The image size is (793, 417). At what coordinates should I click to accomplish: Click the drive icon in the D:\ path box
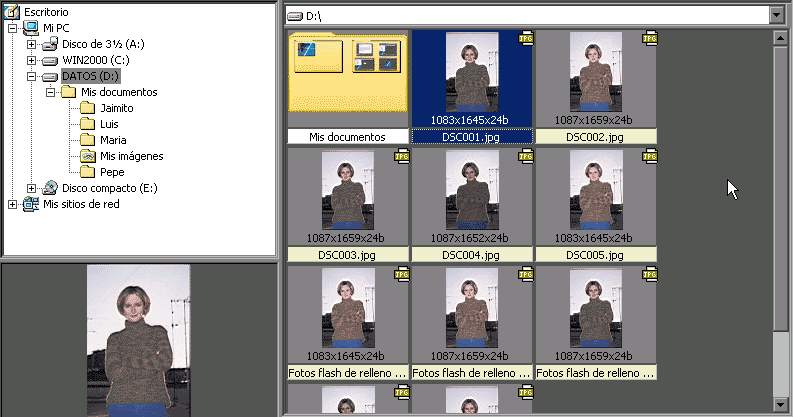coord(294,17)
